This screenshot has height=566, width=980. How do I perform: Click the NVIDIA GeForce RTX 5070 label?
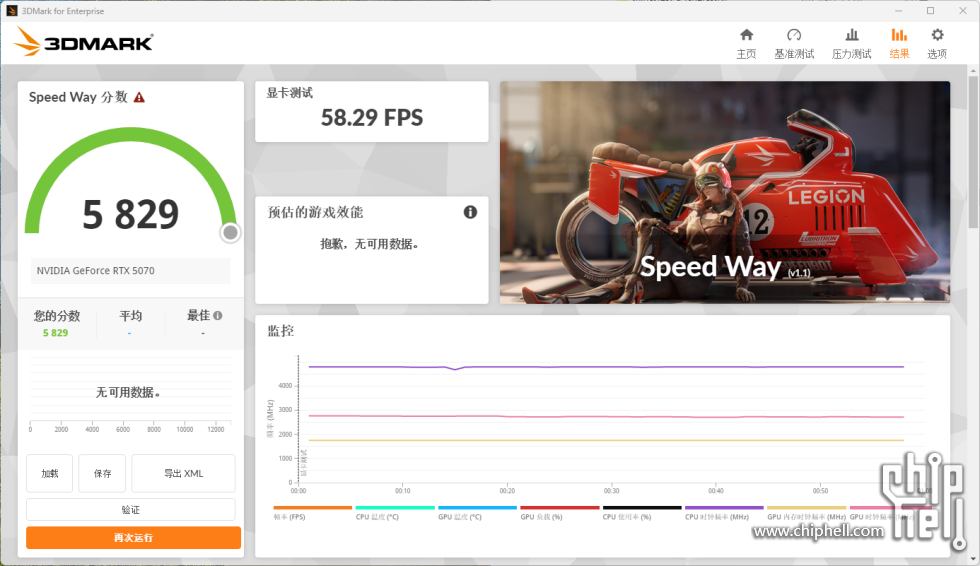pos(96,271)
